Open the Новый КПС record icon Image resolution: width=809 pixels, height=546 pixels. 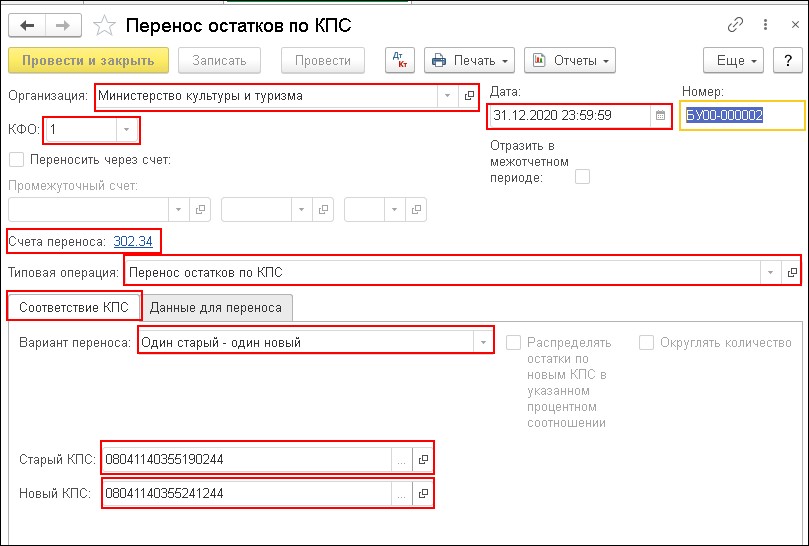(423, 494)
